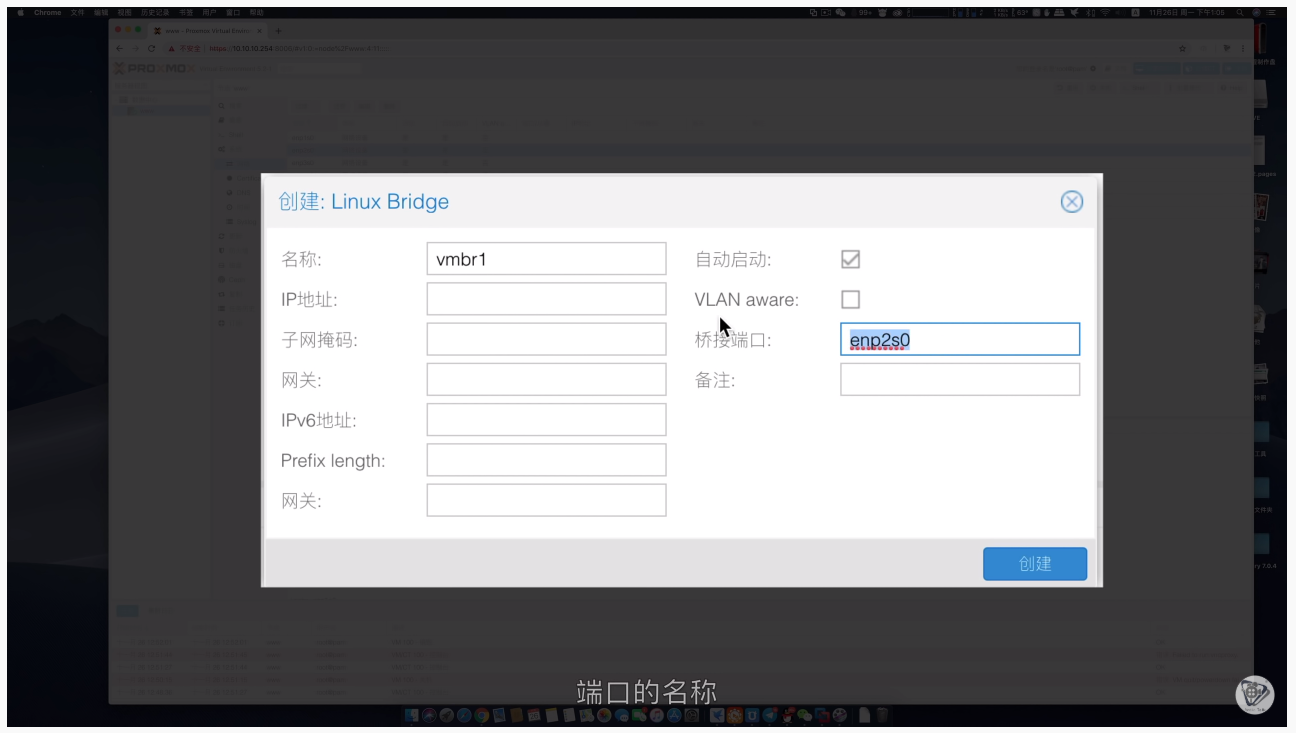Open Safari from the dock
1296x733 pixels.
coord(464,715)
